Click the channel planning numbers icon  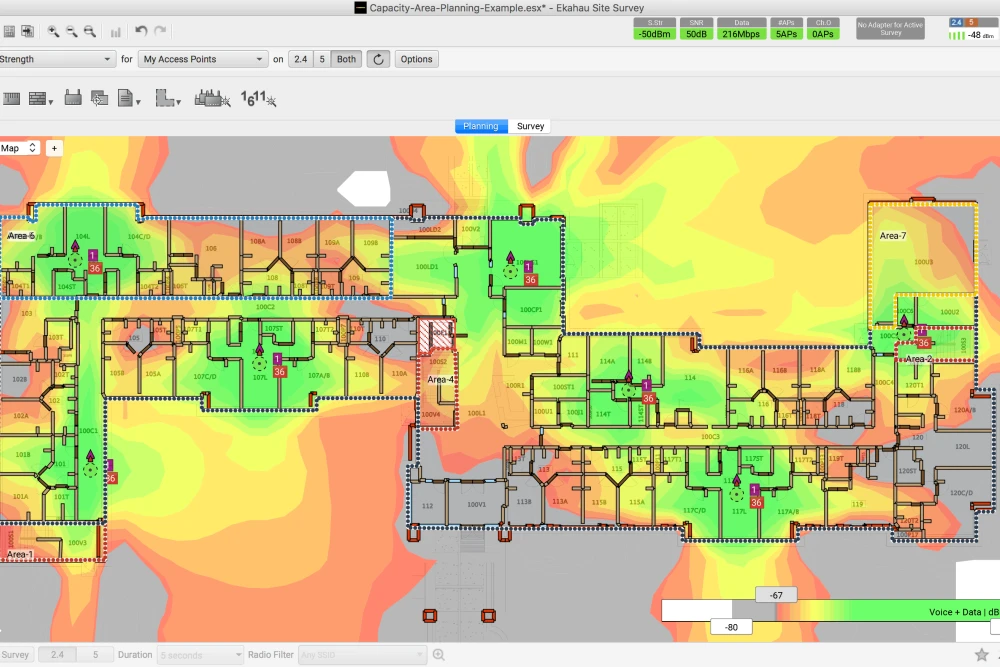[258, 99]
